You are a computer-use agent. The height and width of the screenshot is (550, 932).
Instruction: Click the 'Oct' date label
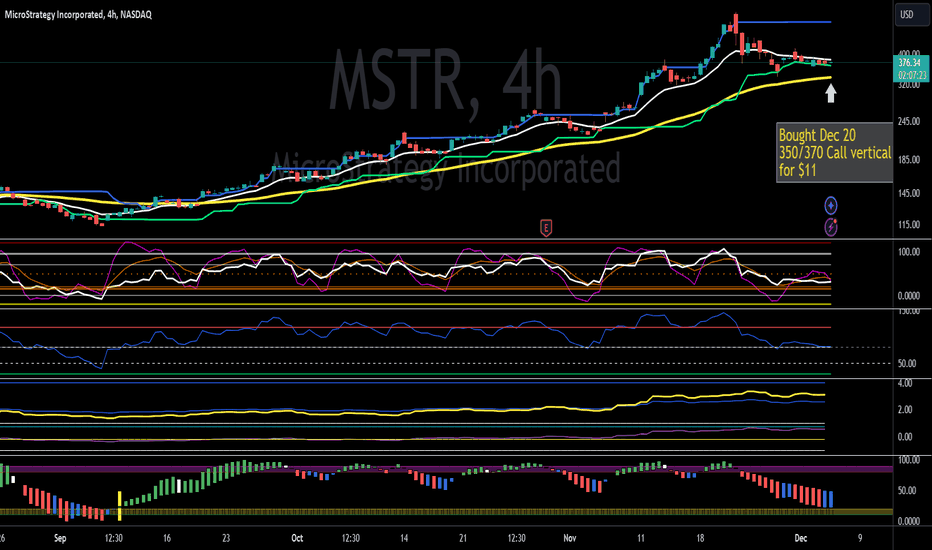pos(297,538)
